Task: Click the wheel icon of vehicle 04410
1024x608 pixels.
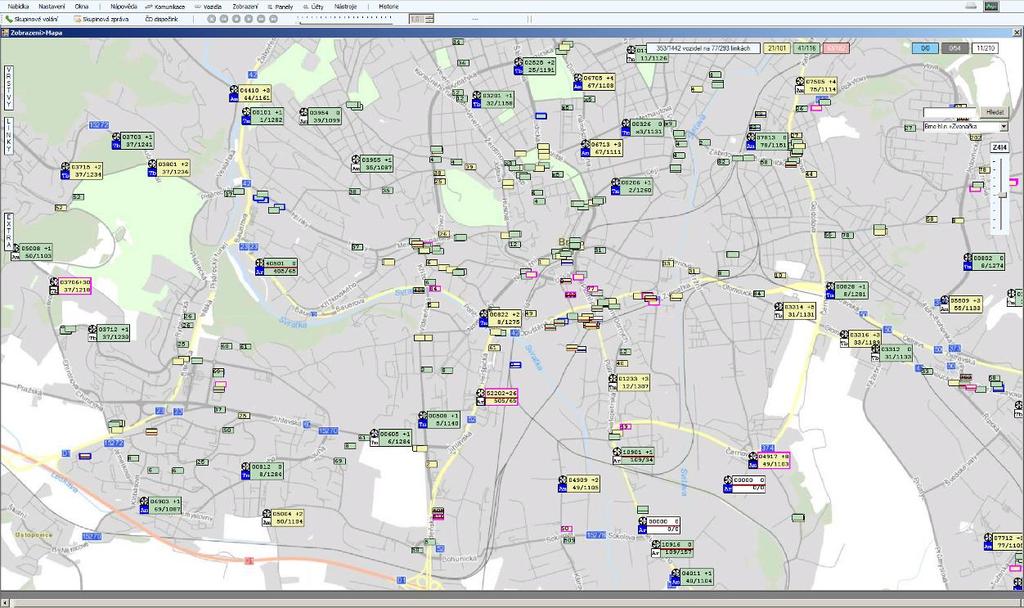Action: point(234,89)
